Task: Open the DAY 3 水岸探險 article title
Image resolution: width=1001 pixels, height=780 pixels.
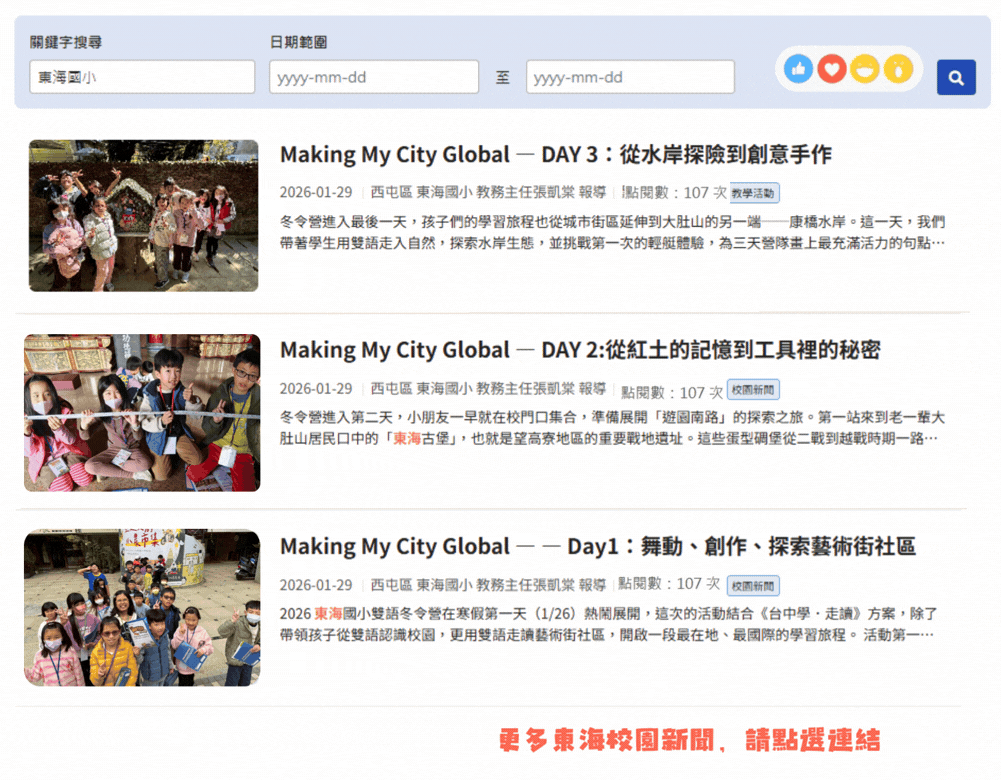Action: [x=555, y=155]
